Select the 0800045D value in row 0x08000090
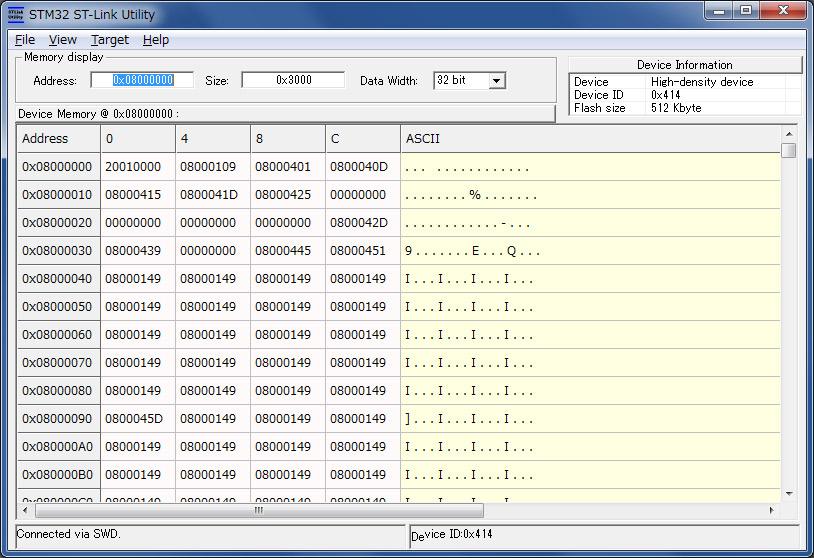 coord(133,419)
